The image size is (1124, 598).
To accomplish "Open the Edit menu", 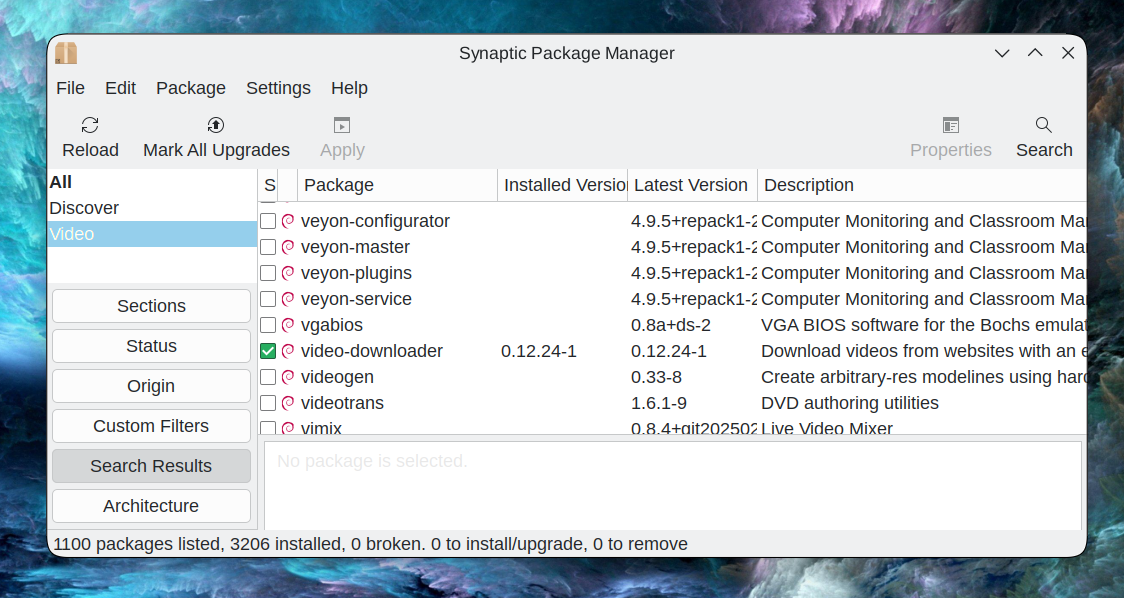I will tap(120, 87).
